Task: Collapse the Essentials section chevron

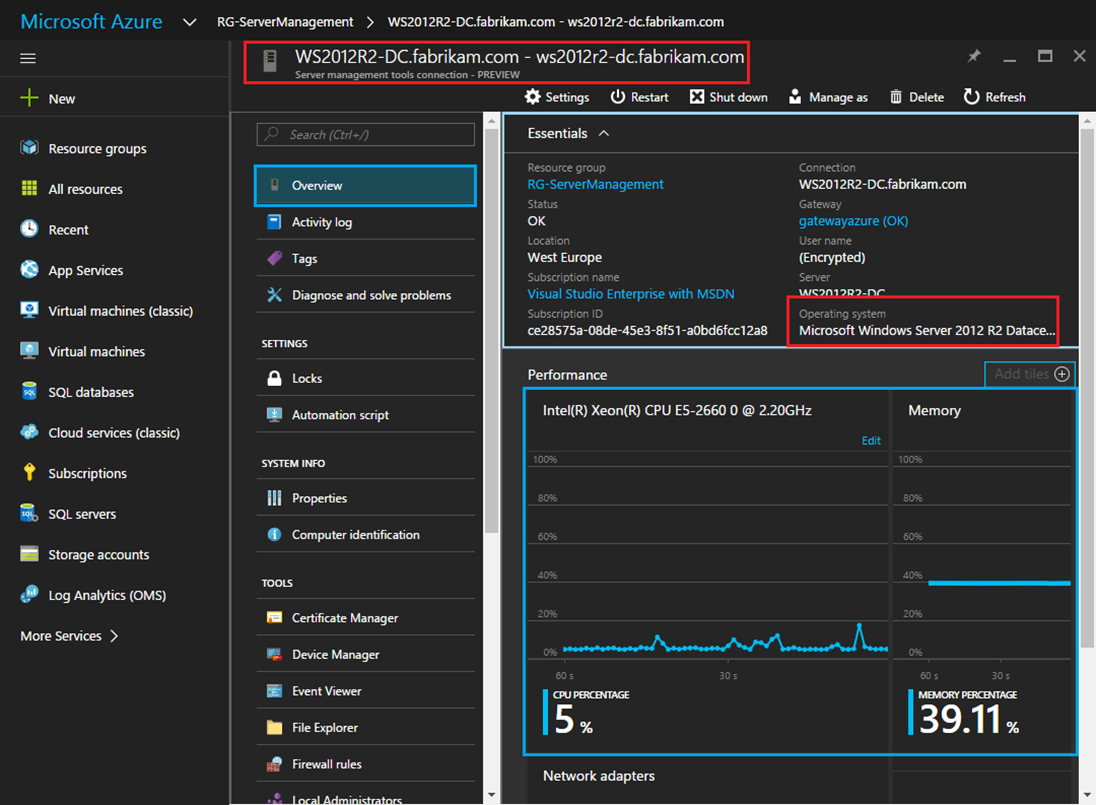Action: click(x=604, y=133)
